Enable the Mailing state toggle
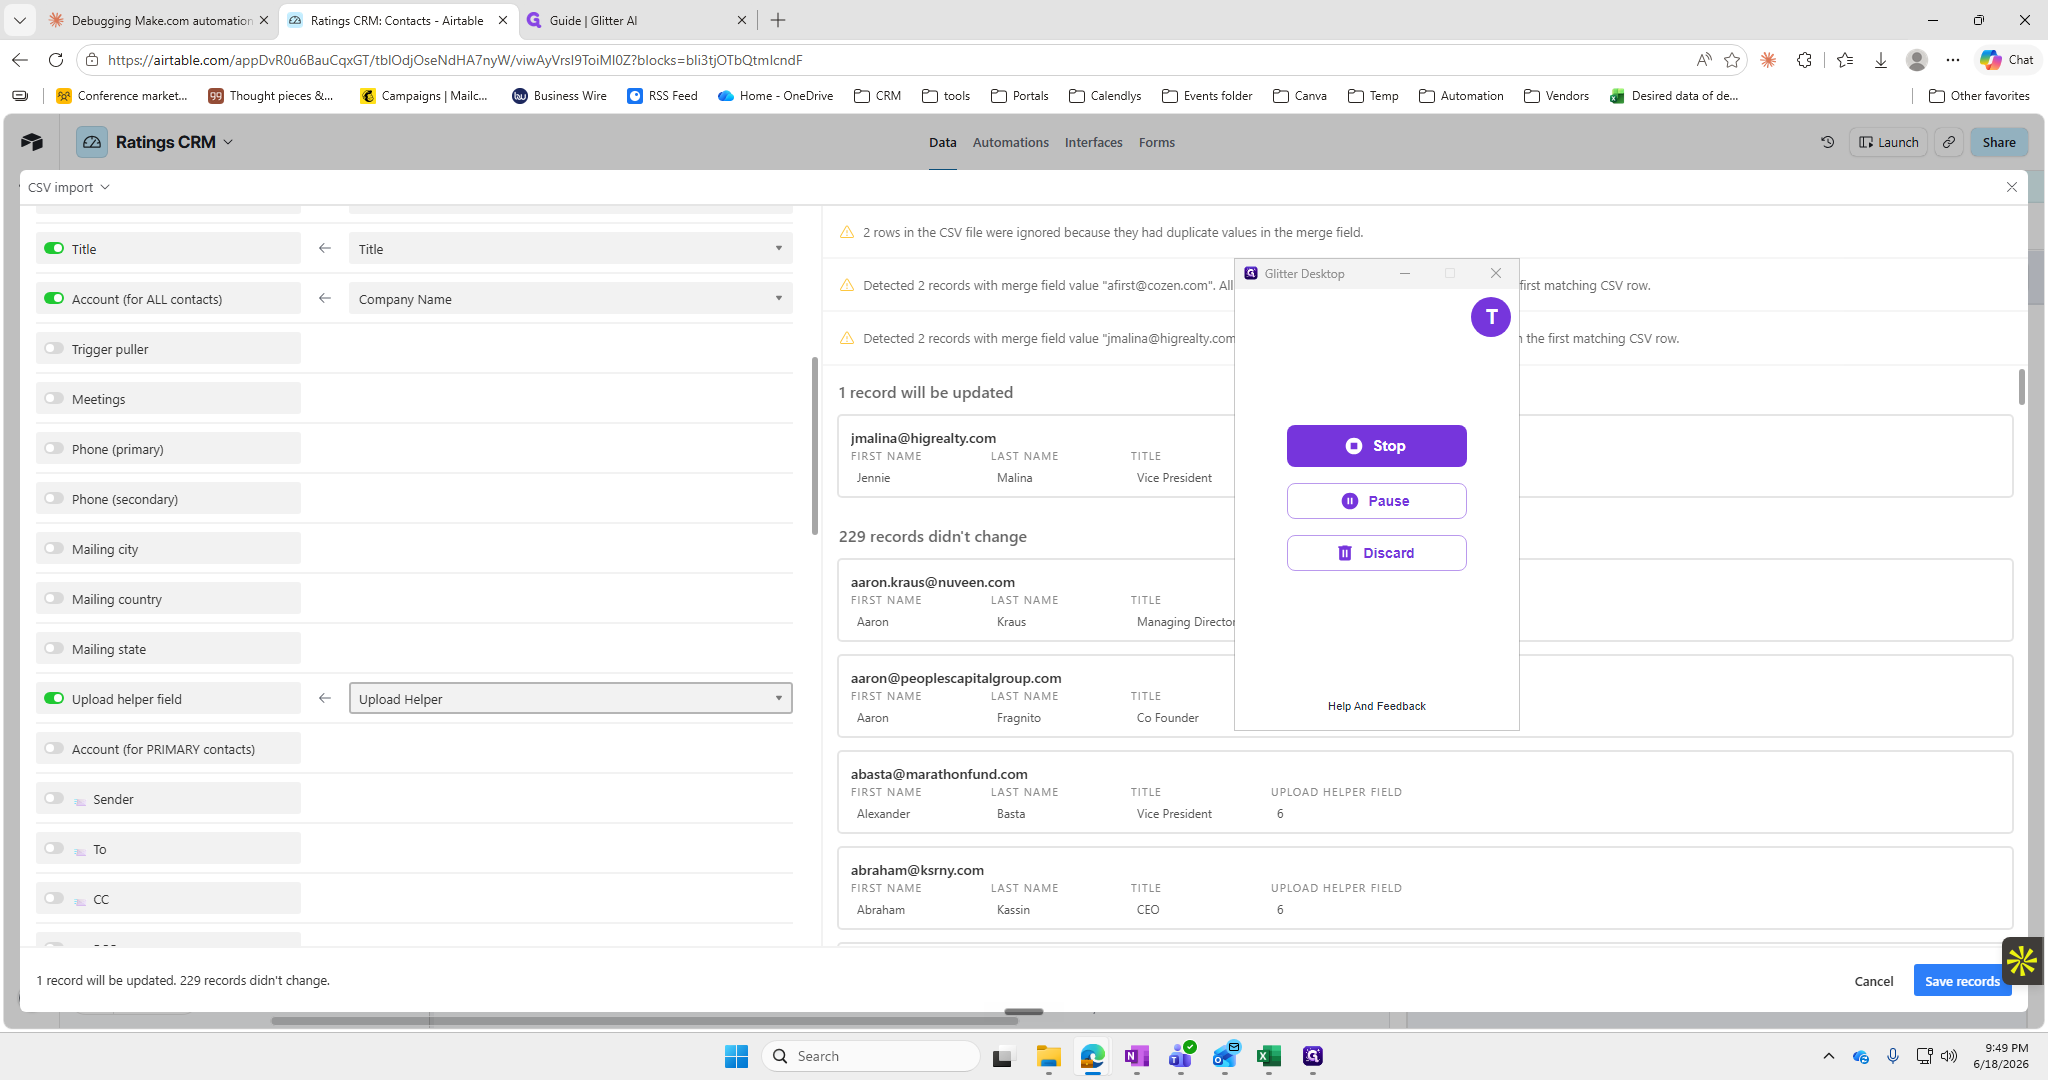Screen dimensions: 2048x1080 [x=54, y=648]
